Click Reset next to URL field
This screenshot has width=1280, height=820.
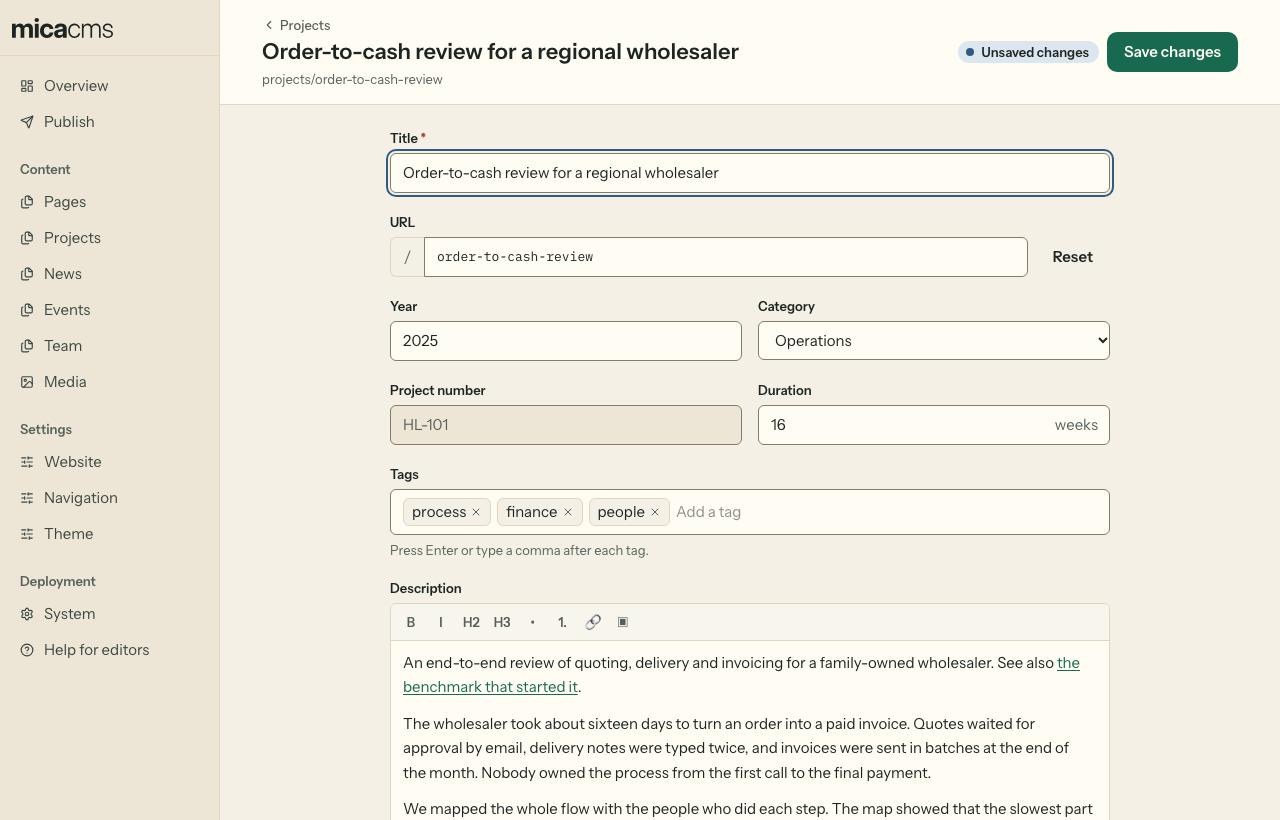point(1072,257)
